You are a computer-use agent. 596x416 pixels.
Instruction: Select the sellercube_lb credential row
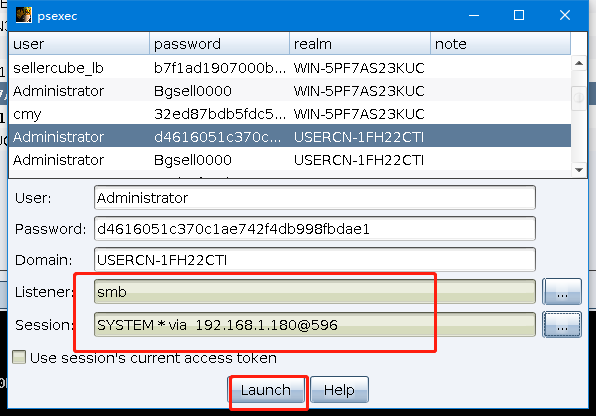[290, 68]
